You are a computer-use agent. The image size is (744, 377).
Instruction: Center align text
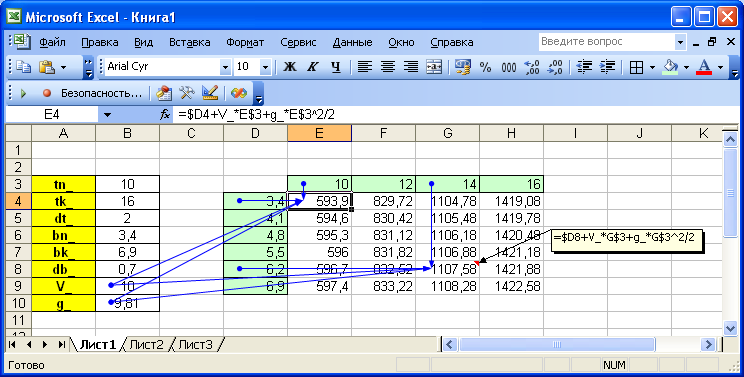(388, 67)
